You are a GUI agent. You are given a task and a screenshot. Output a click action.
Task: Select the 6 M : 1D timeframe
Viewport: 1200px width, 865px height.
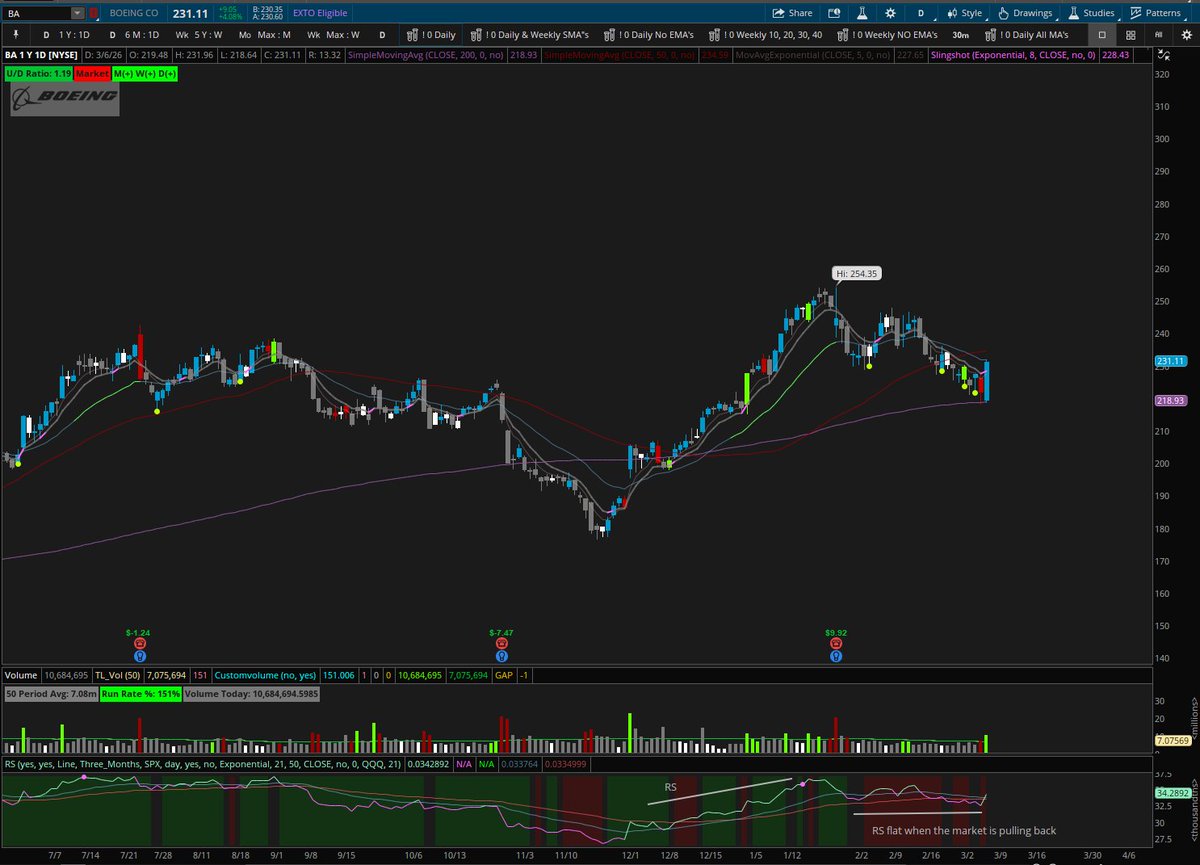coord(134,34)
